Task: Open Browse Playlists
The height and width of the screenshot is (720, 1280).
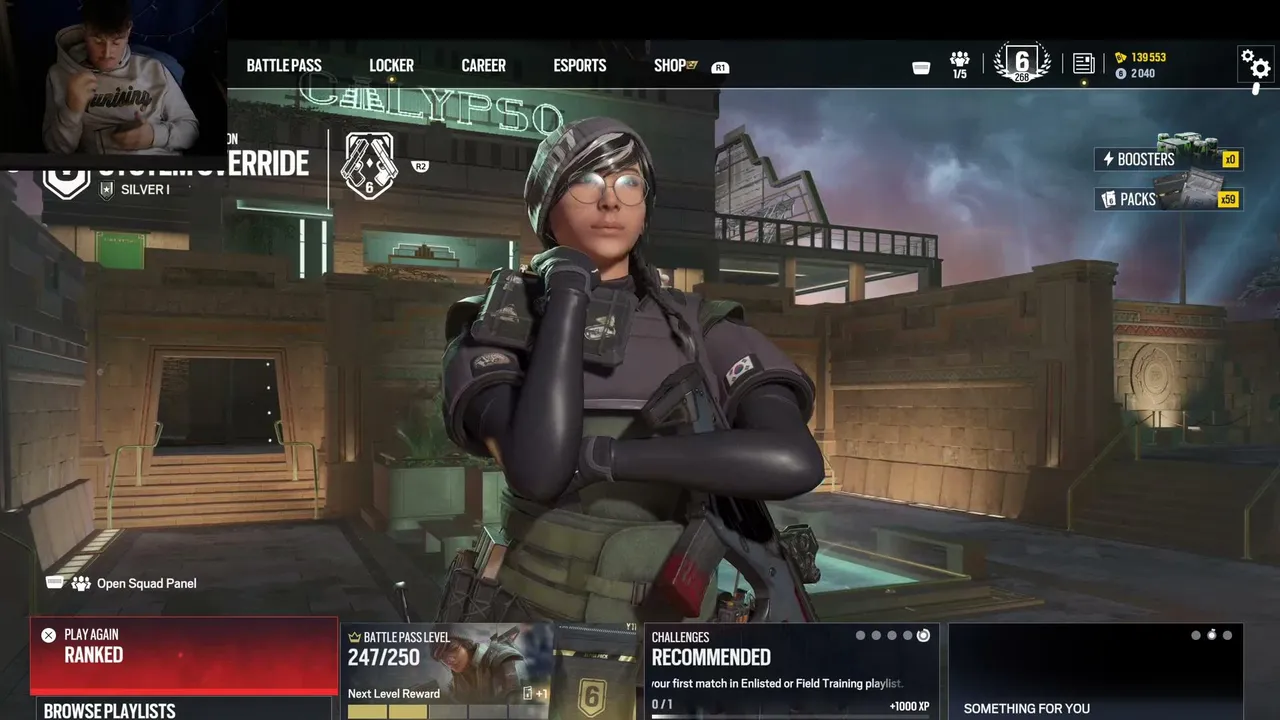Action: click(184, 710)
